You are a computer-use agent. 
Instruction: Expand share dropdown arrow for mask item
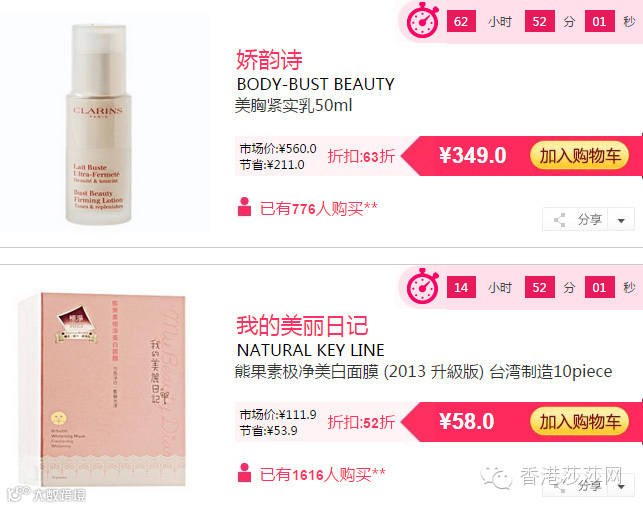[621, 487]
